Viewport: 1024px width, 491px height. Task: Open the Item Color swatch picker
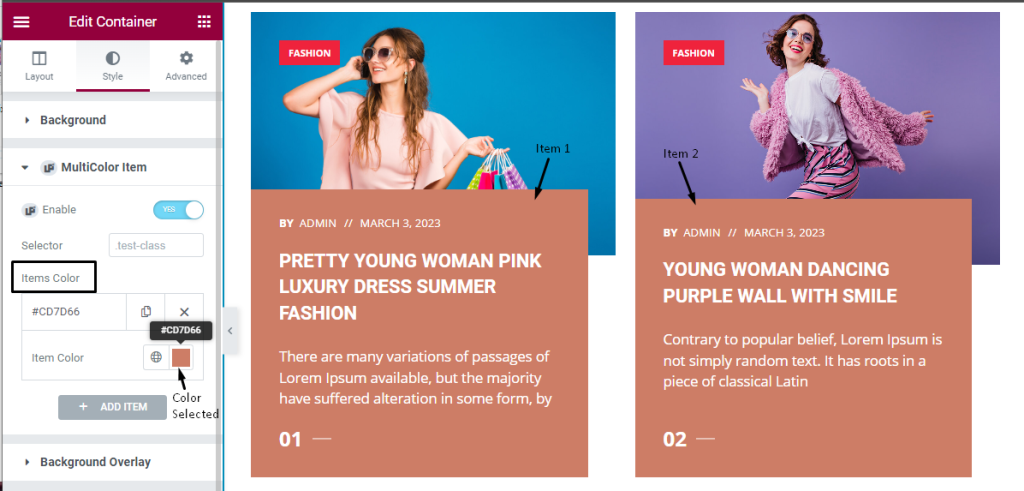tap(181, 358)
